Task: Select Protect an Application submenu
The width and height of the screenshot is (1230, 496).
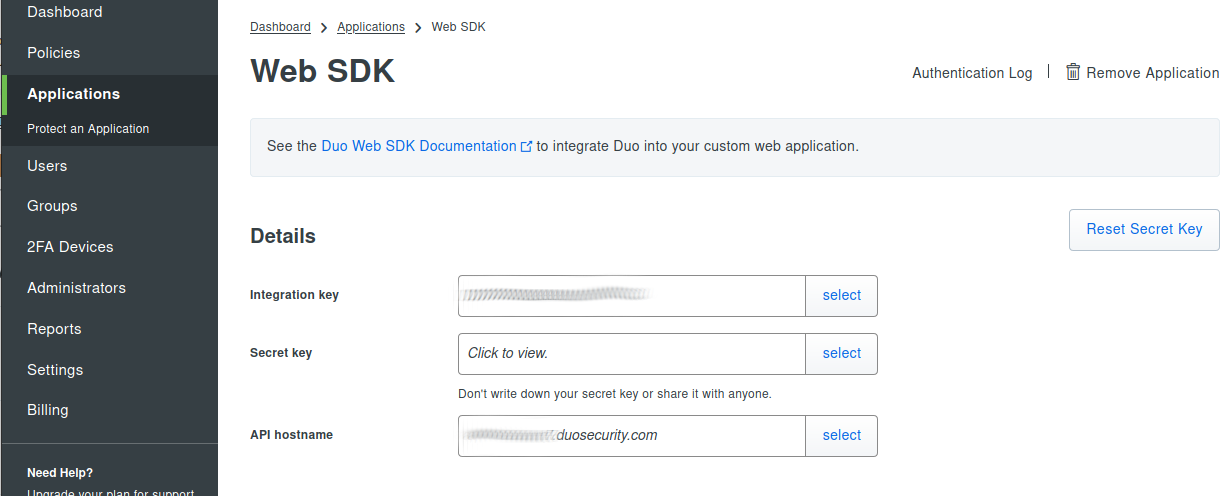Action: coord(88,129)
